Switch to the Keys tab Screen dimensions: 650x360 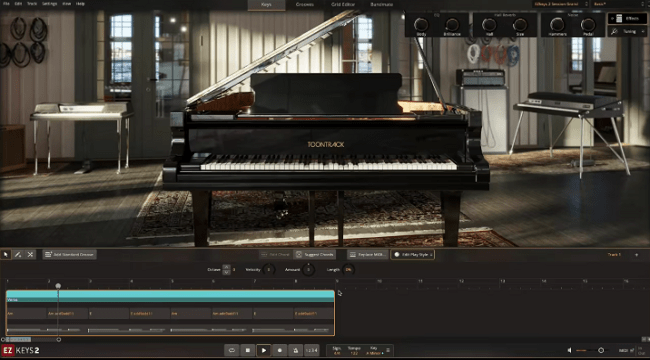(267, 5)
